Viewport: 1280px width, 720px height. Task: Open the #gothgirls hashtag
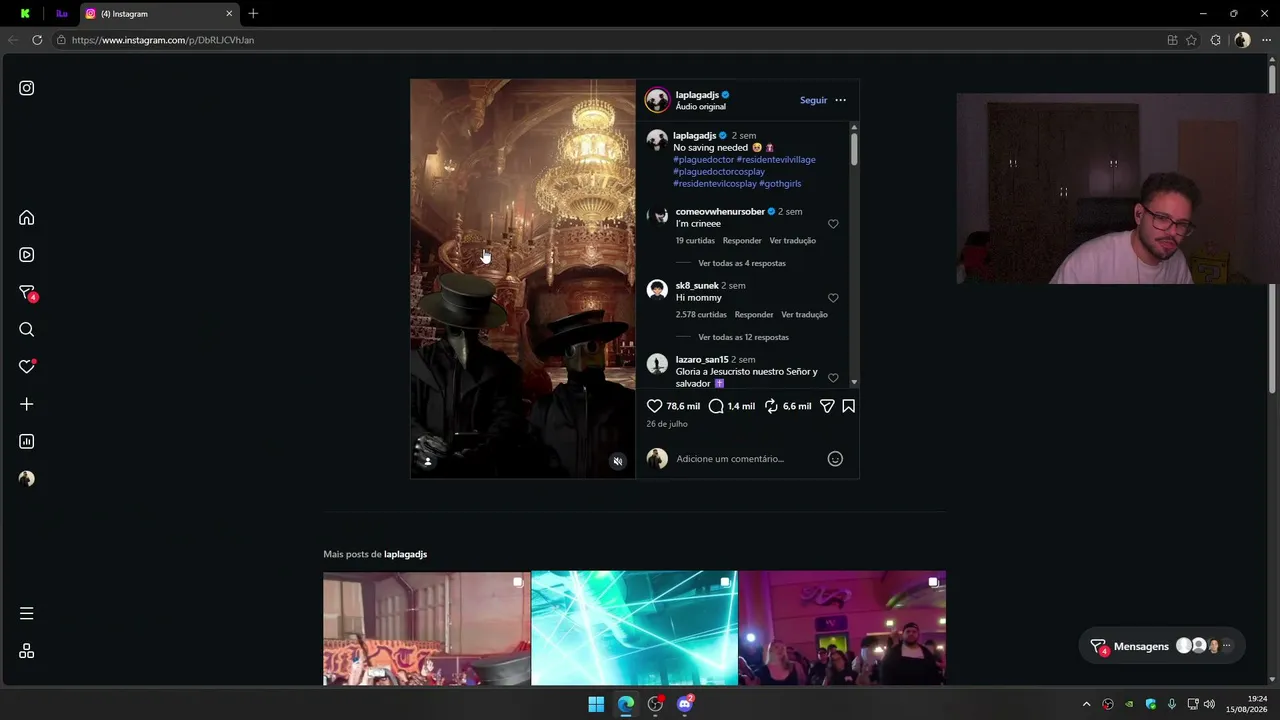click(780, 184)
